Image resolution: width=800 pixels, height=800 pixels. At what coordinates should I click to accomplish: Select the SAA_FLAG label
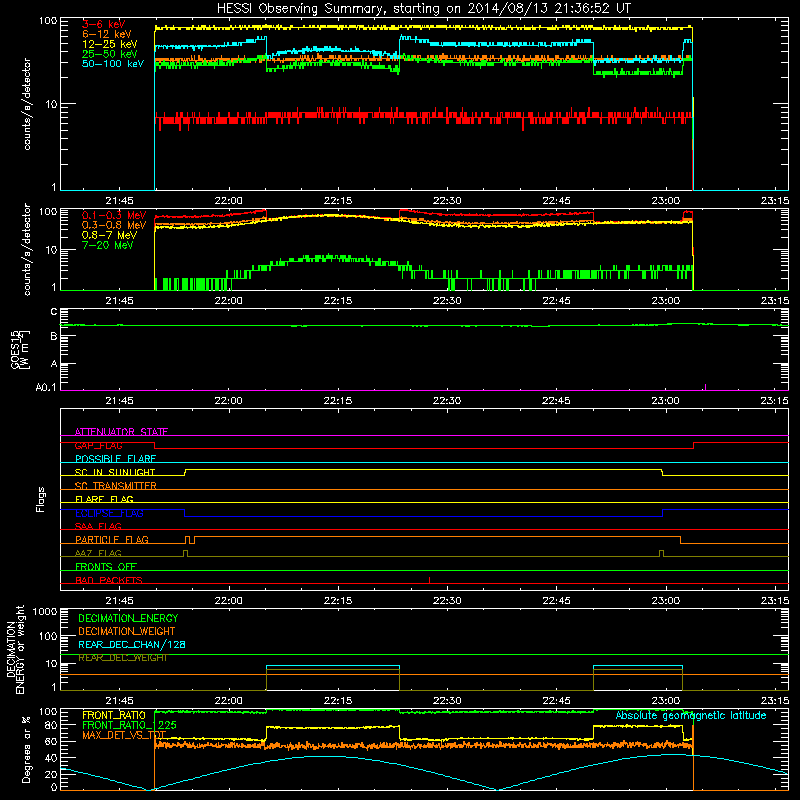pos(98,526)
